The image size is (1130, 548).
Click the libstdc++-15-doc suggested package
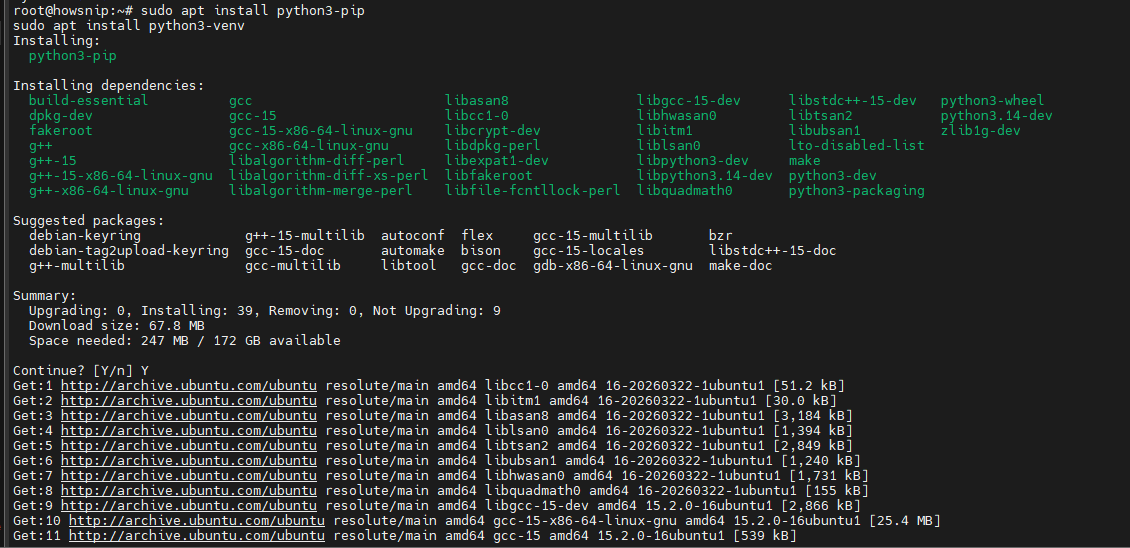(x=773, y=251)
